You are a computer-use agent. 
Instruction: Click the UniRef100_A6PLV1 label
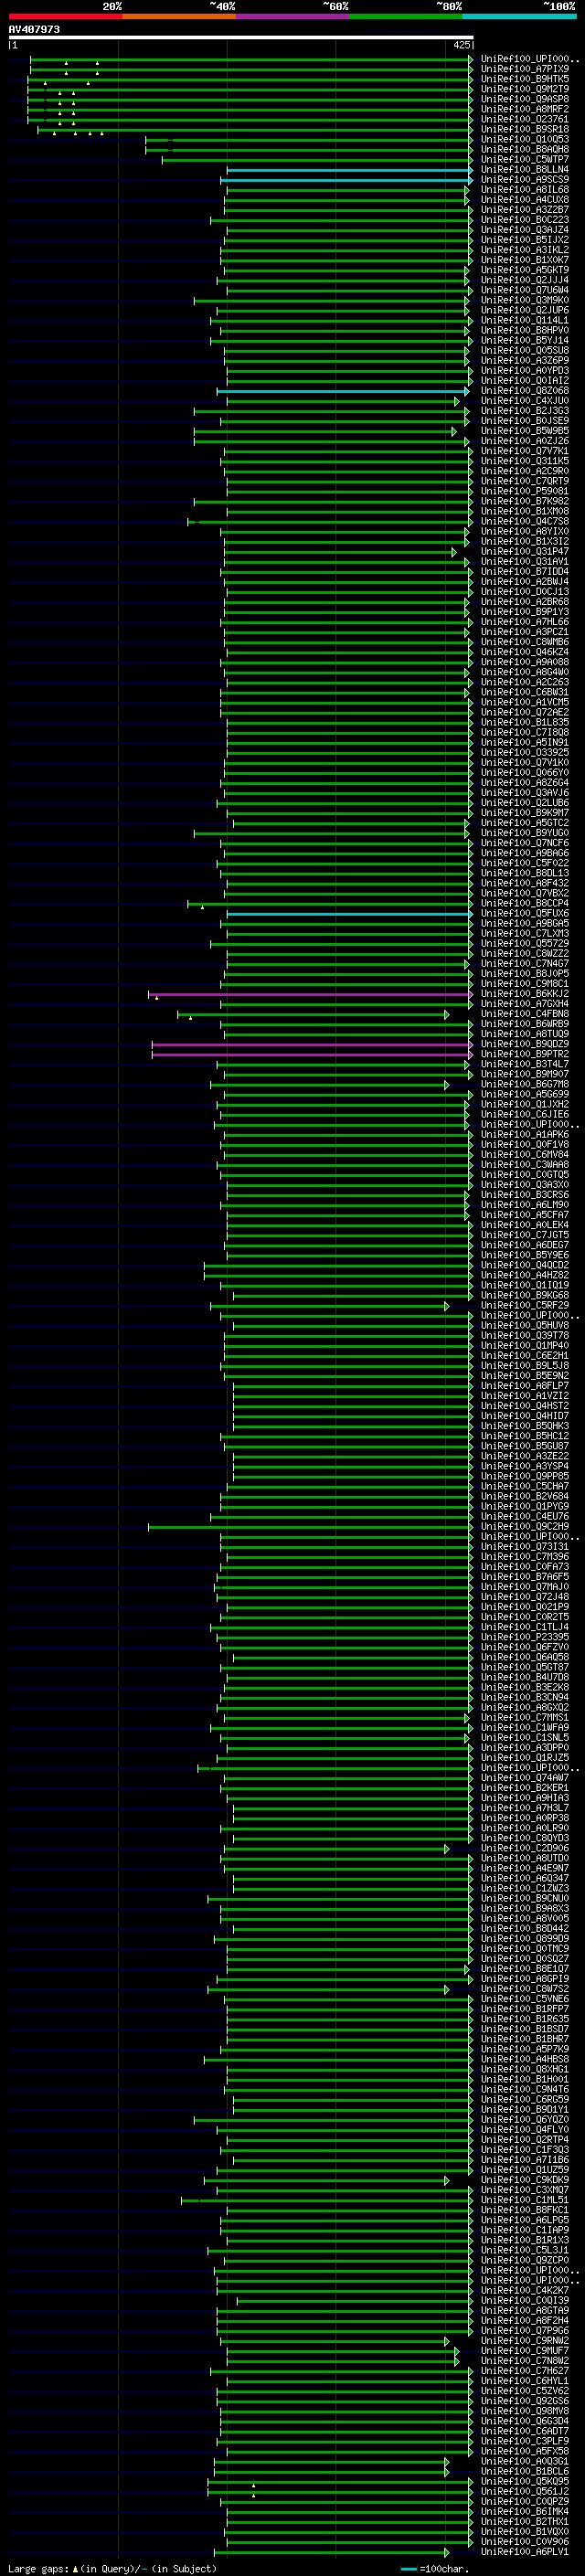click(x=525, y=2553)
